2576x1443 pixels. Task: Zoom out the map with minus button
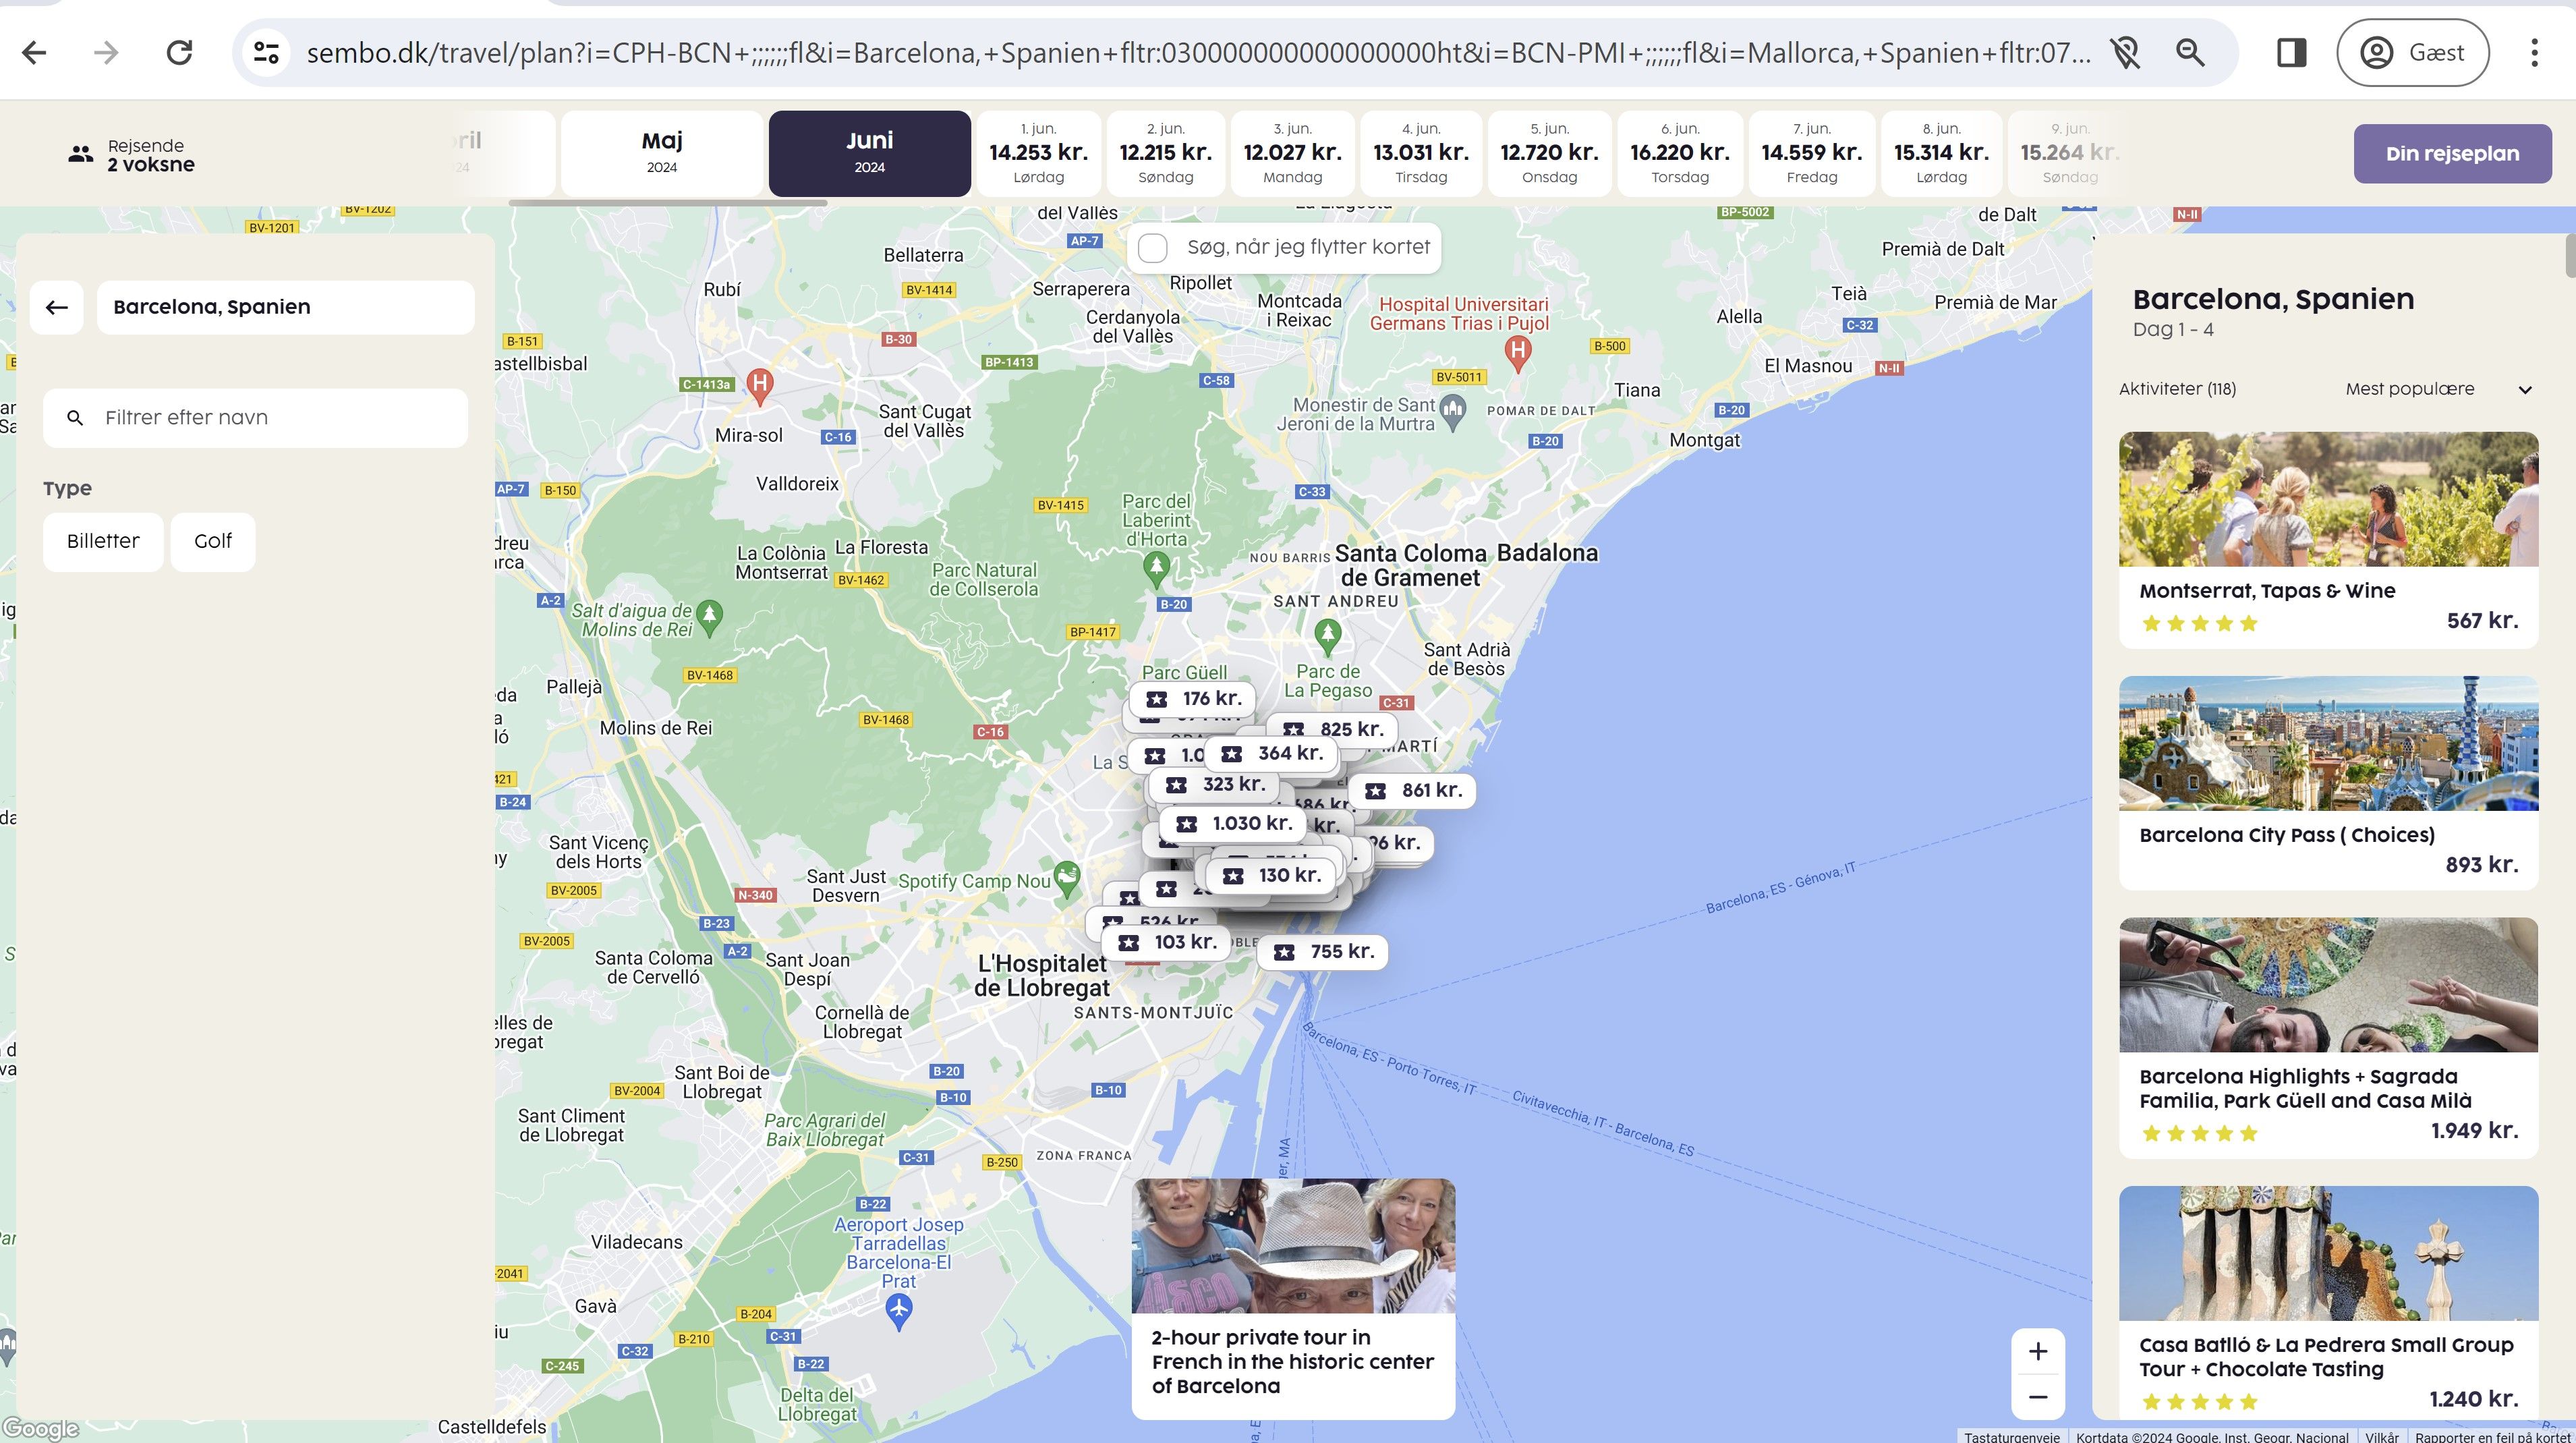point(2037,1397)
